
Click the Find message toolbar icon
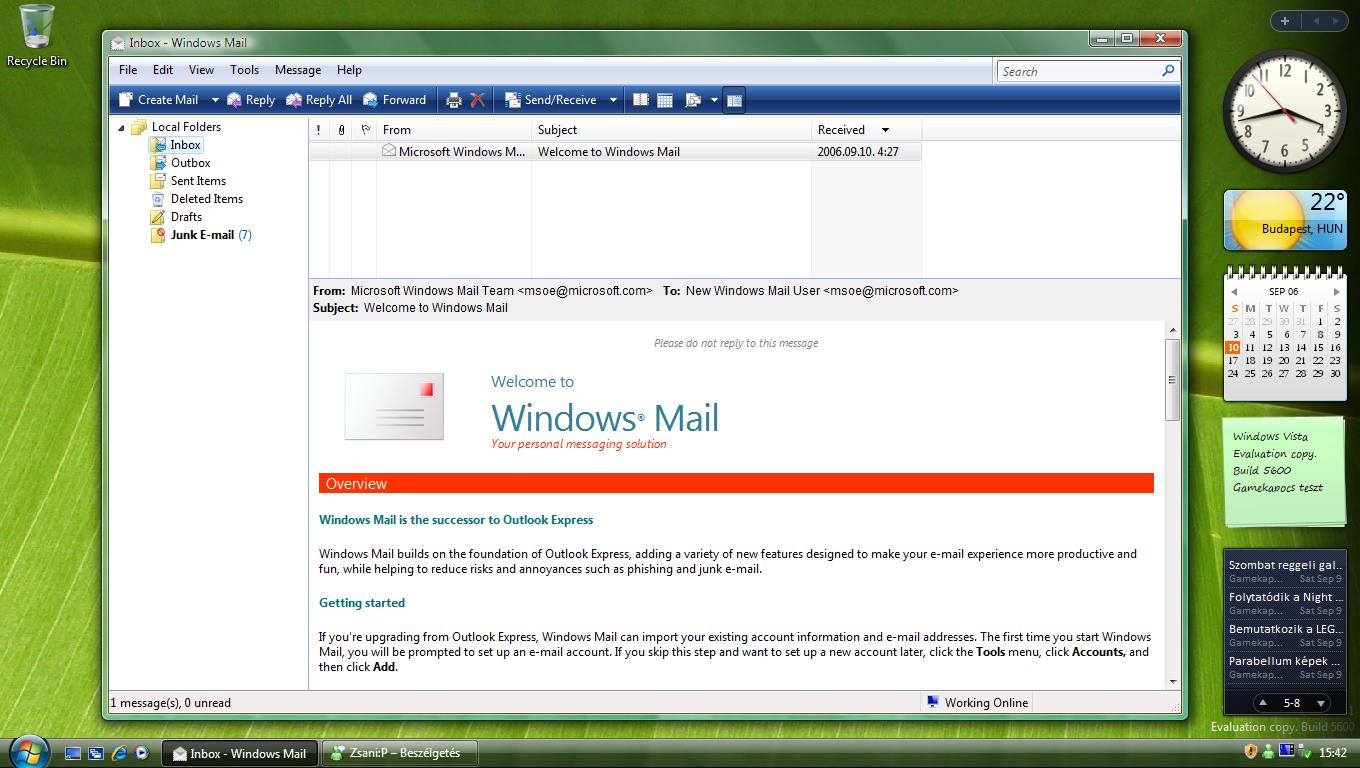(x=693, y=100)
